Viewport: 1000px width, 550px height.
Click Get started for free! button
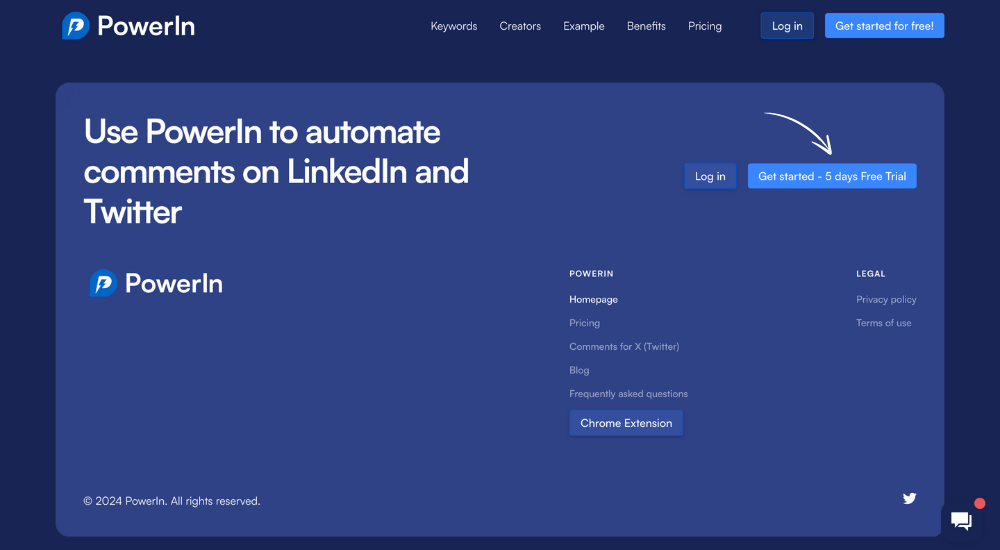point(884,26)
